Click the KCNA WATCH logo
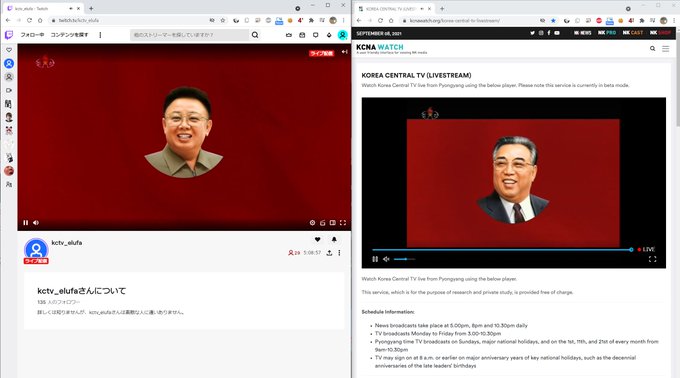This screenshot has width=680, height=378. [391, 49]
